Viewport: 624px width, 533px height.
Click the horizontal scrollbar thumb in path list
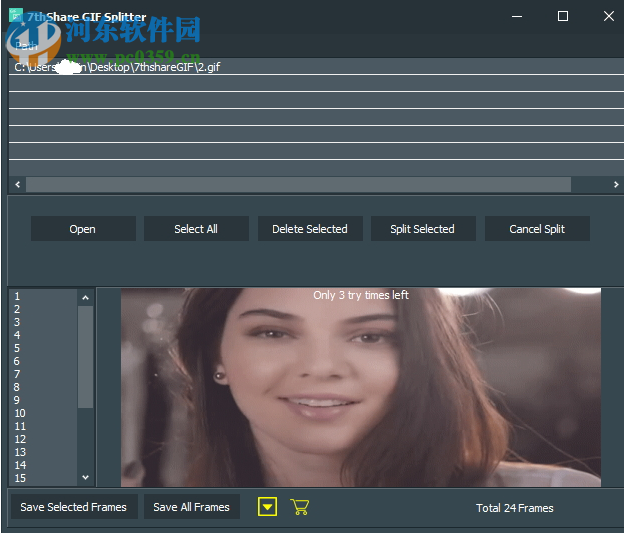[298, 184]
